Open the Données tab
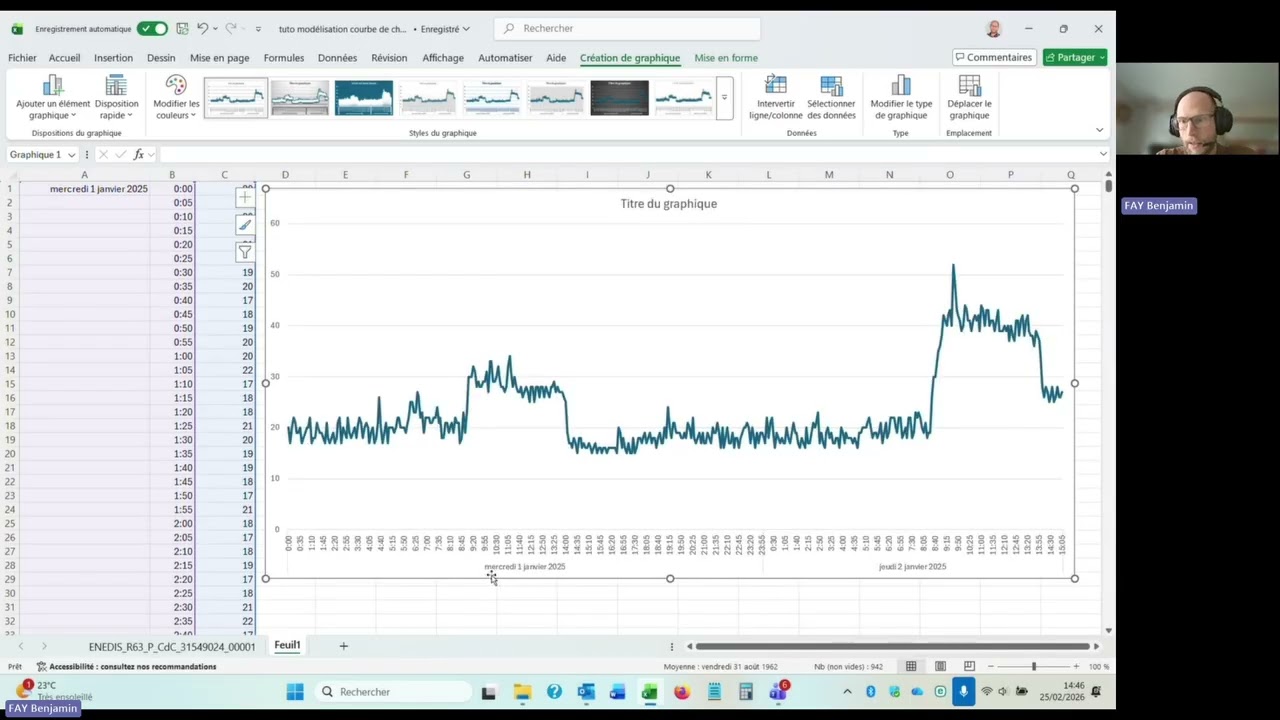Image resolution: width=1280 pixels, height=720 pixels. click(337, 58)
